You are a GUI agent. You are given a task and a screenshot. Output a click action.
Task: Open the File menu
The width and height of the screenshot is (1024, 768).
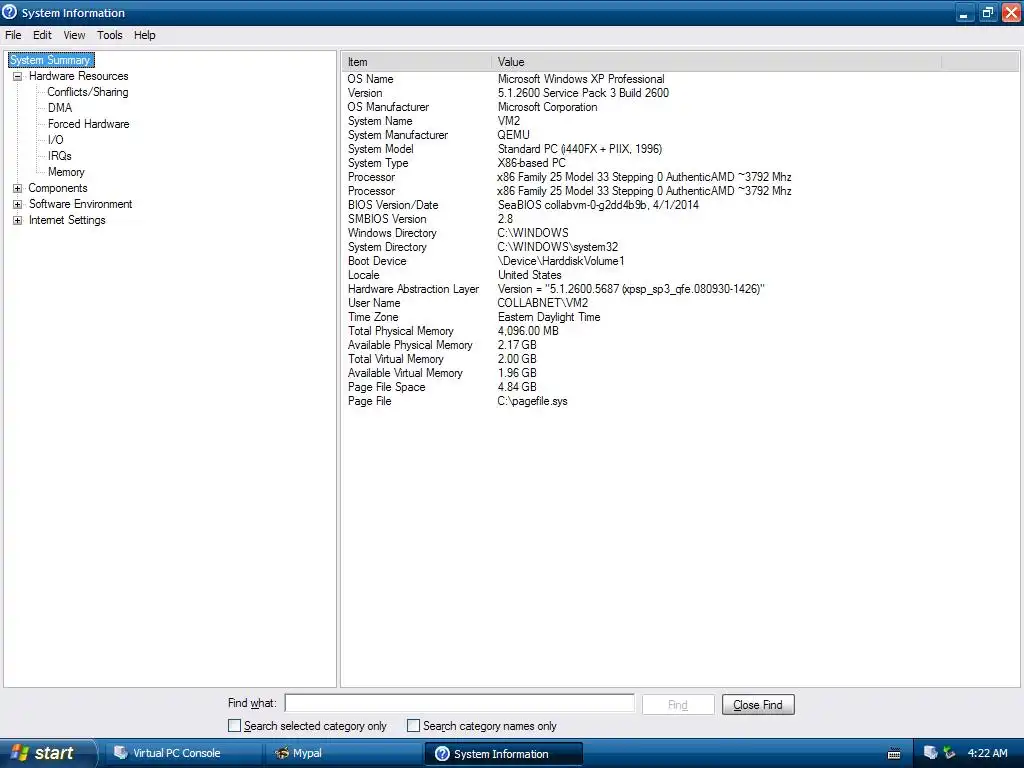[13, 35]
